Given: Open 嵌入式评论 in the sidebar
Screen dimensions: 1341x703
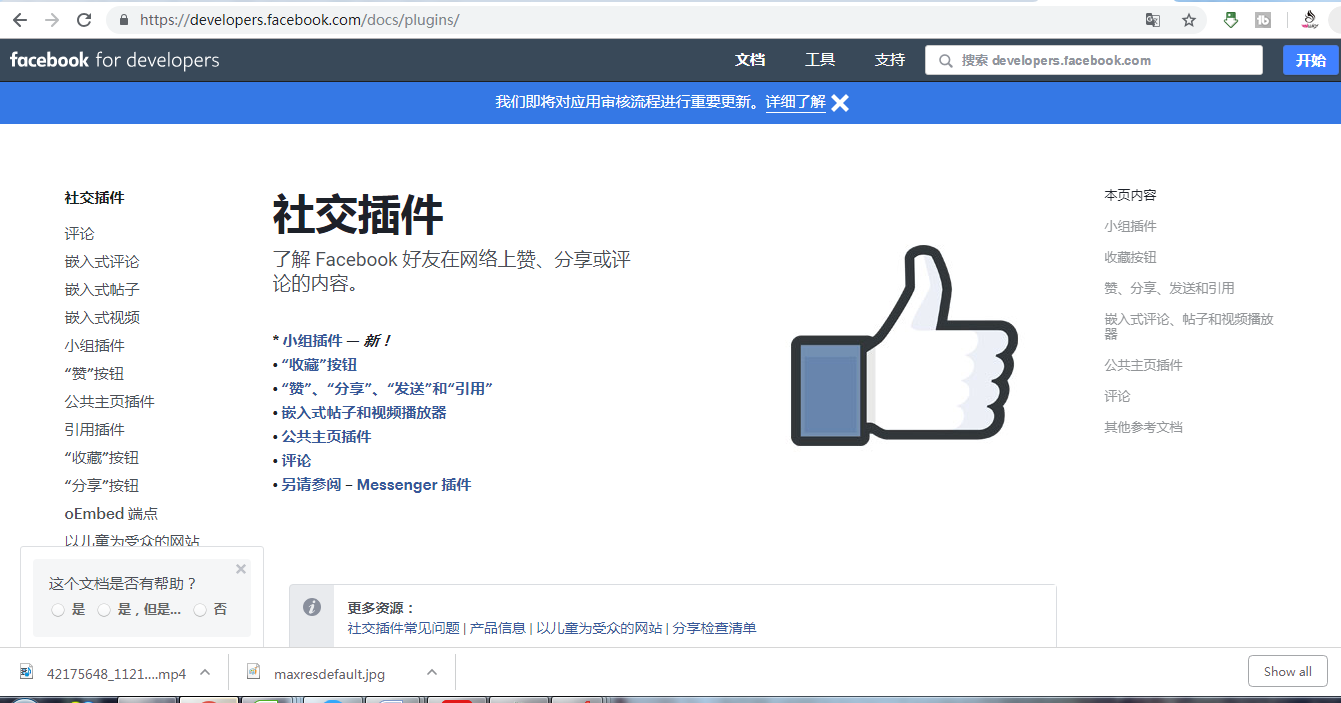Looking at the screenshot, I should point(102,261).
